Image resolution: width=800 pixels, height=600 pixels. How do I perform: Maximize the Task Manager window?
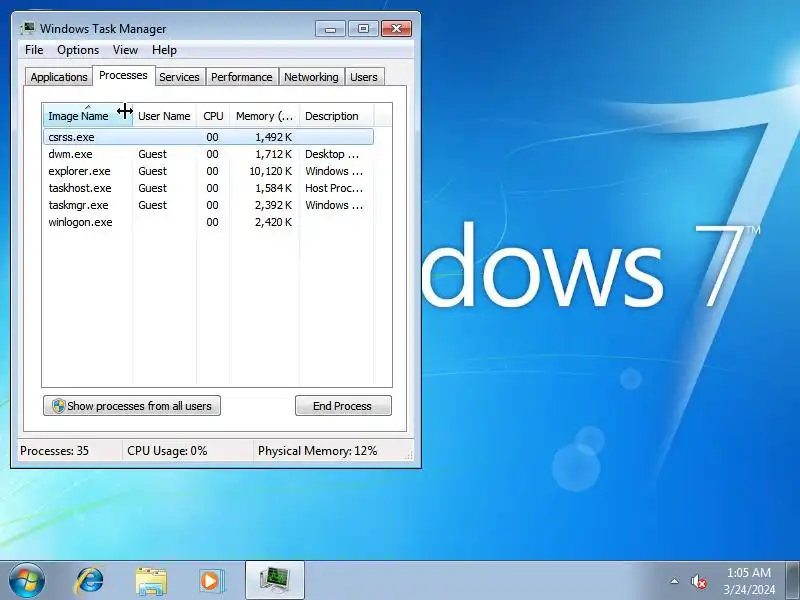(363, 29)
